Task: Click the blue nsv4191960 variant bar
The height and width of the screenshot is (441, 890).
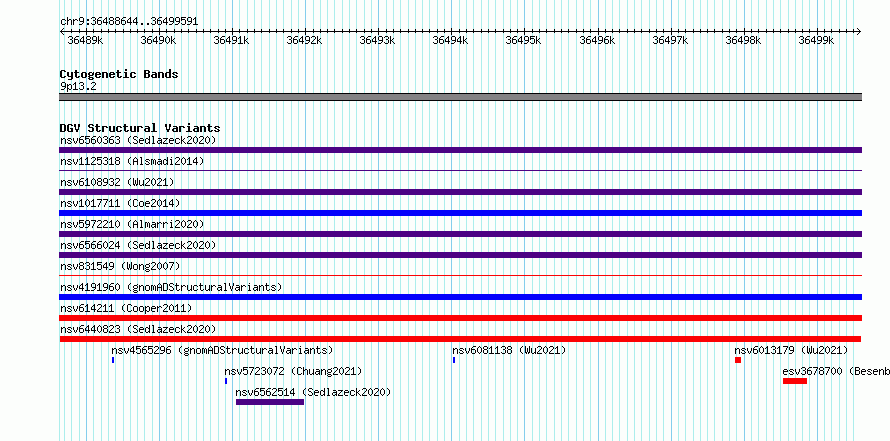Action: pos(460,297)
